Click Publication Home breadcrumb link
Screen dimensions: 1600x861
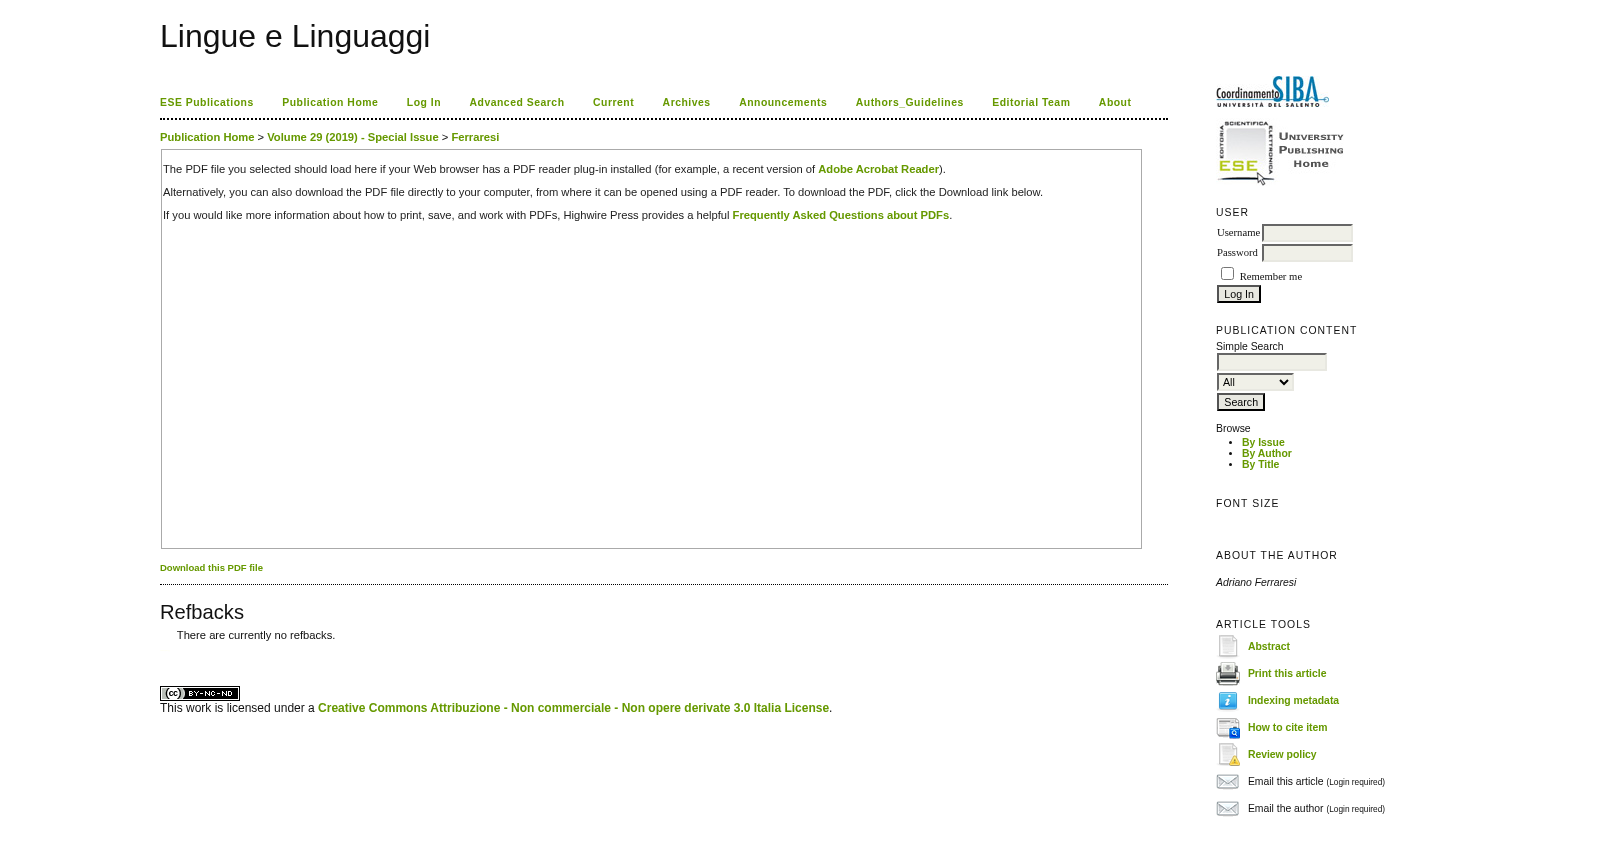[207, 137]
